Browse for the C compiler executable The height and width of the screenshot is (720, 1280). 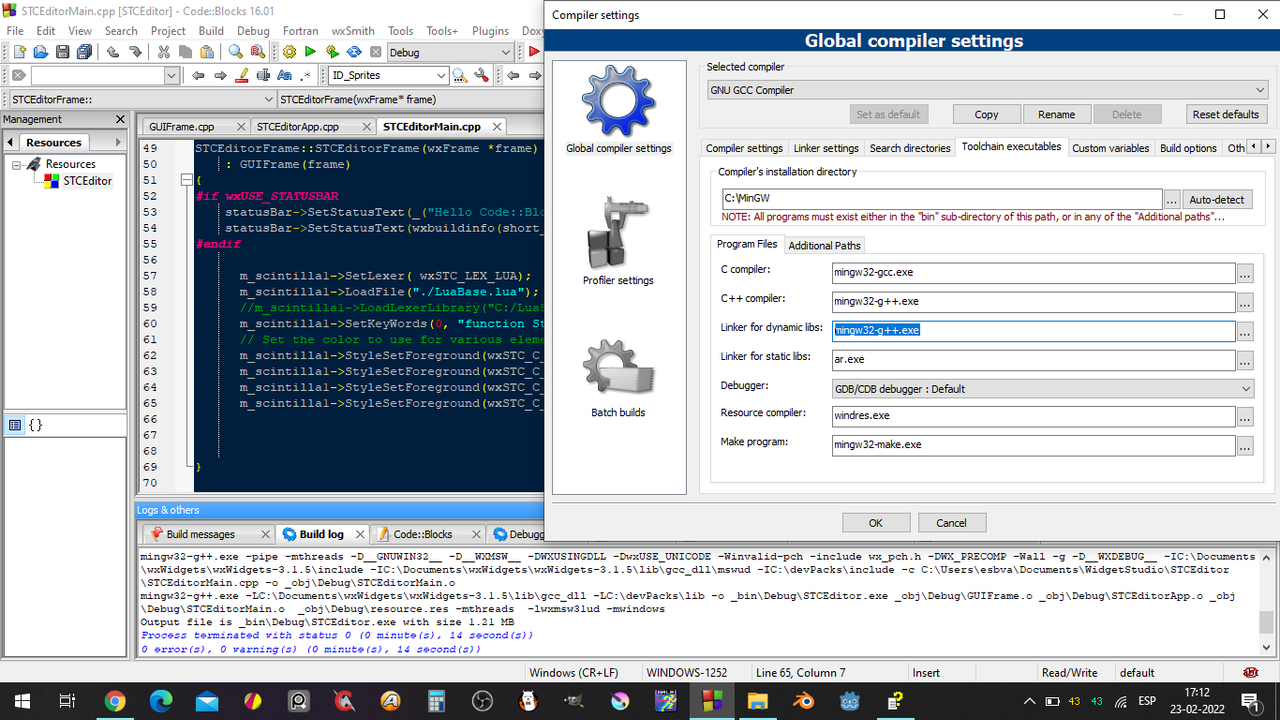1245,273
